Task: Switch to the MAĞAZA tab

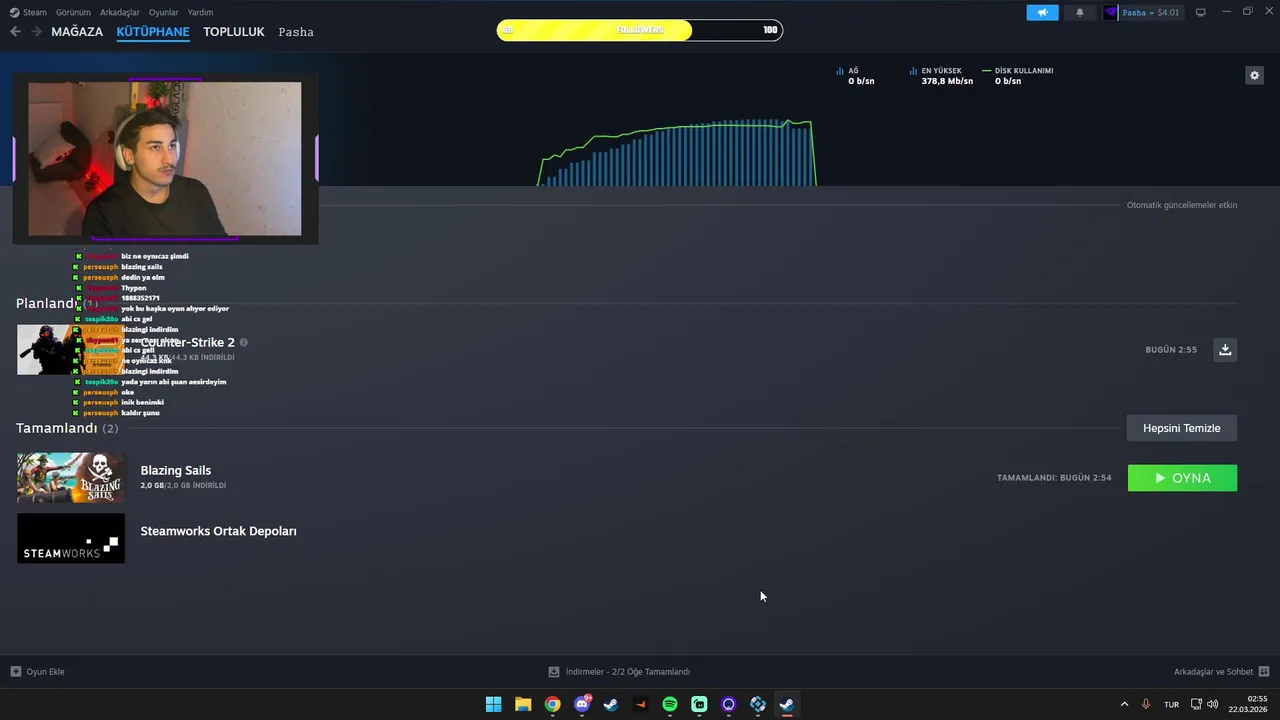Action: (77, 31)
